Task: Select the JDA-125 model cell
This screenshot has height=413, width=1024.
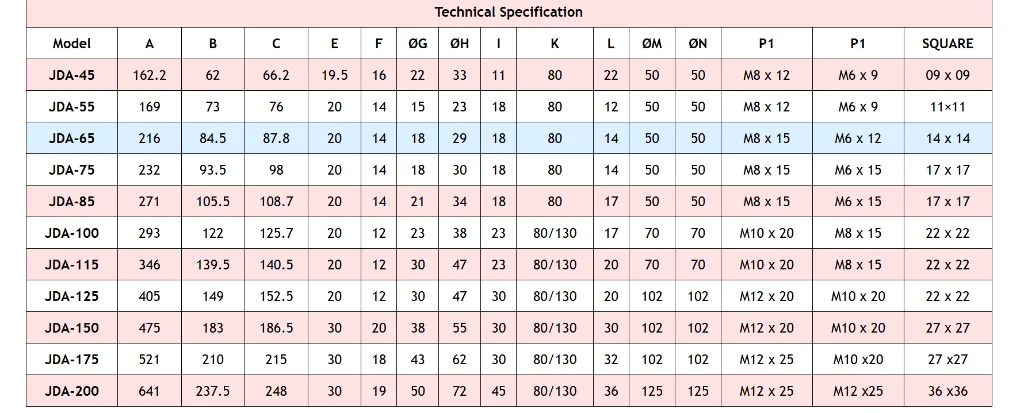Action: point(72,296)
